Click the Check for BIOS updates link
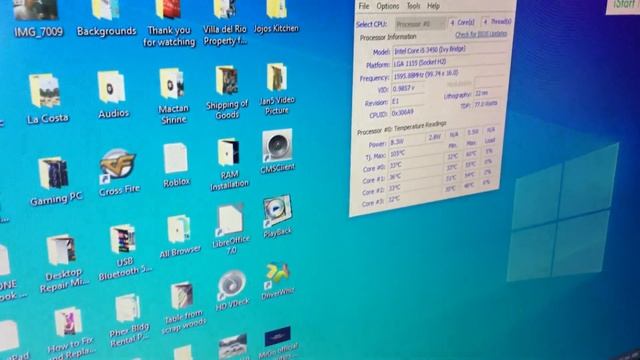640x360 pixels. coord(481,34)
